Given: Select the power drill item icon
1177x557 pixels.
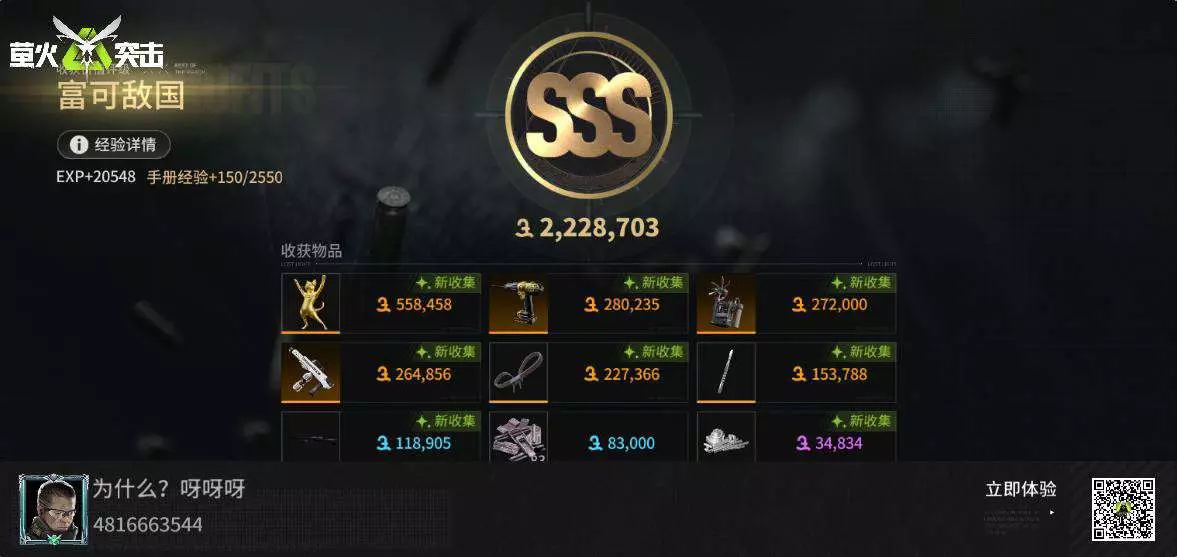Looking at the screenshot, I should tap(518, 303).
